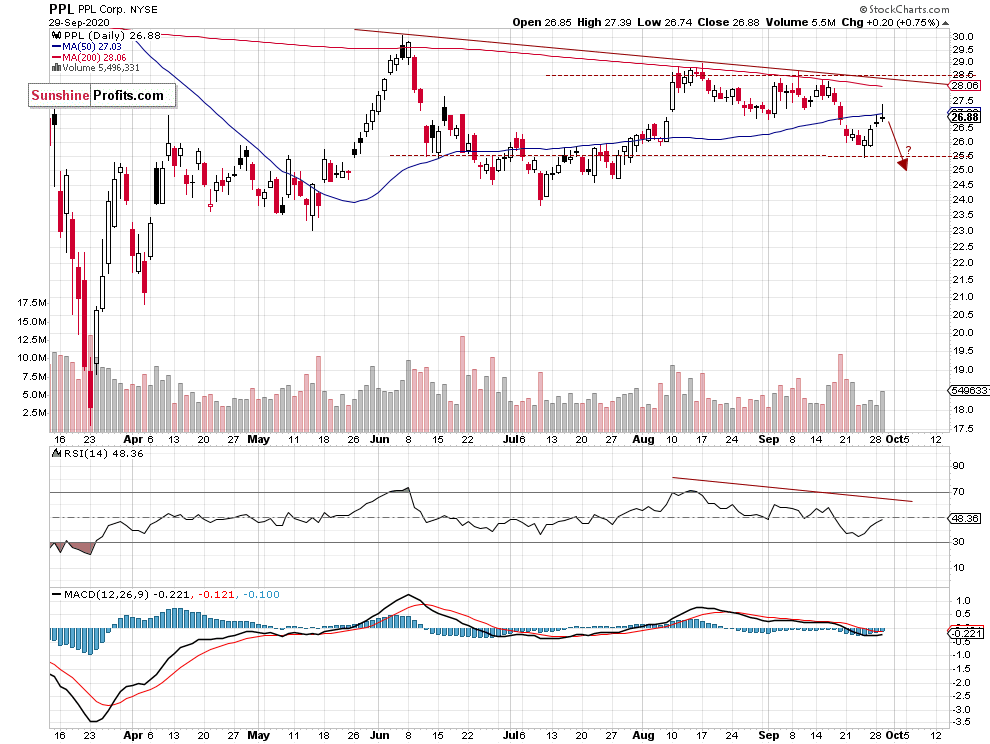Click the 30 label on RSI axis
Image resolution: width=990 pixels, height=744 pixels.
(958, 541)
